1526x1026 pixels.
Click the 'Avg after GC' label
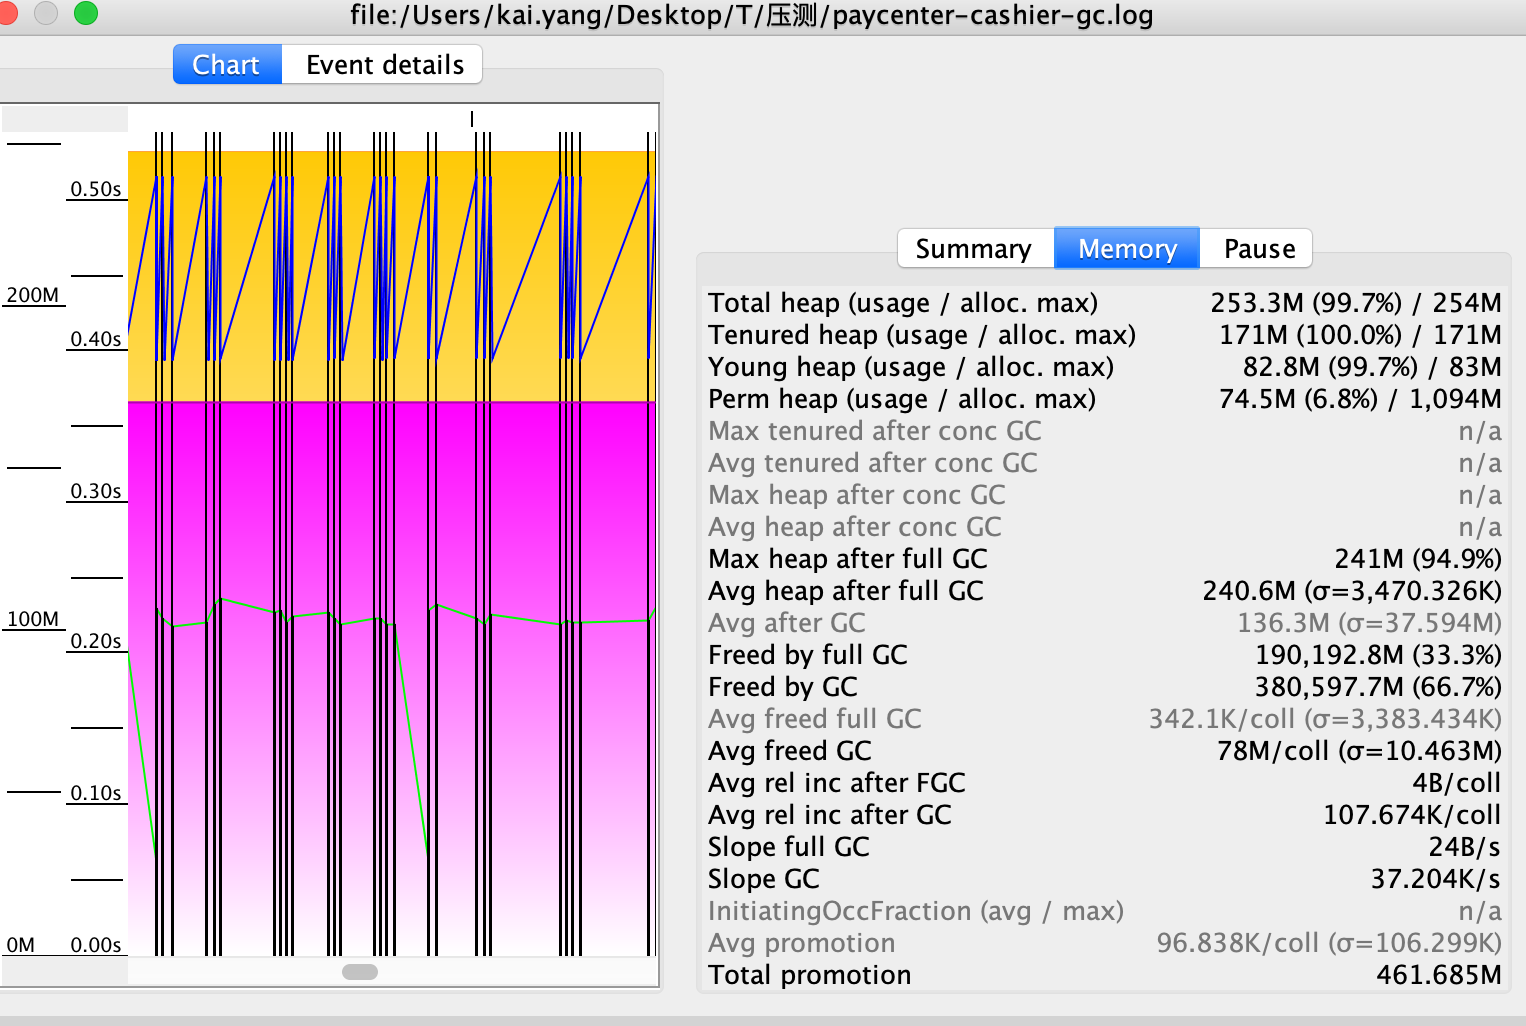(x=787, y=623)
